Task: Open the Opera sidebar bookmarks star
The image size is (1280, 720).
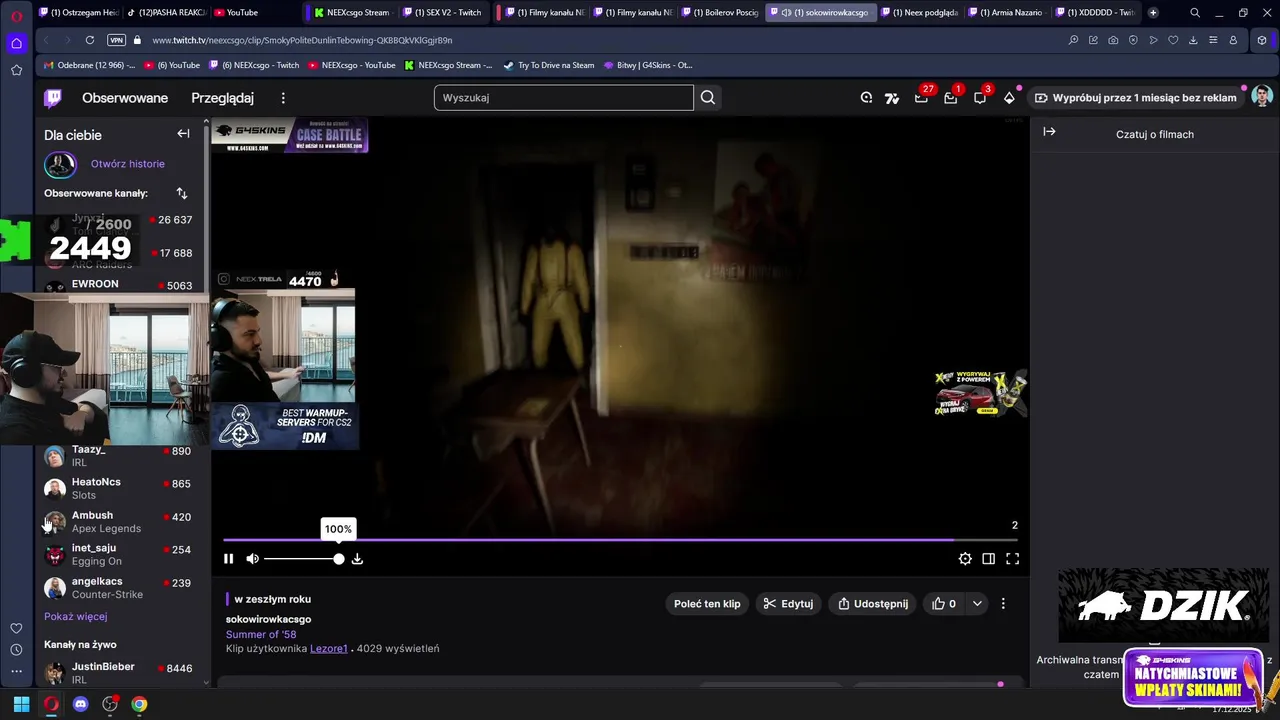Action: click(x=16, y=70)
